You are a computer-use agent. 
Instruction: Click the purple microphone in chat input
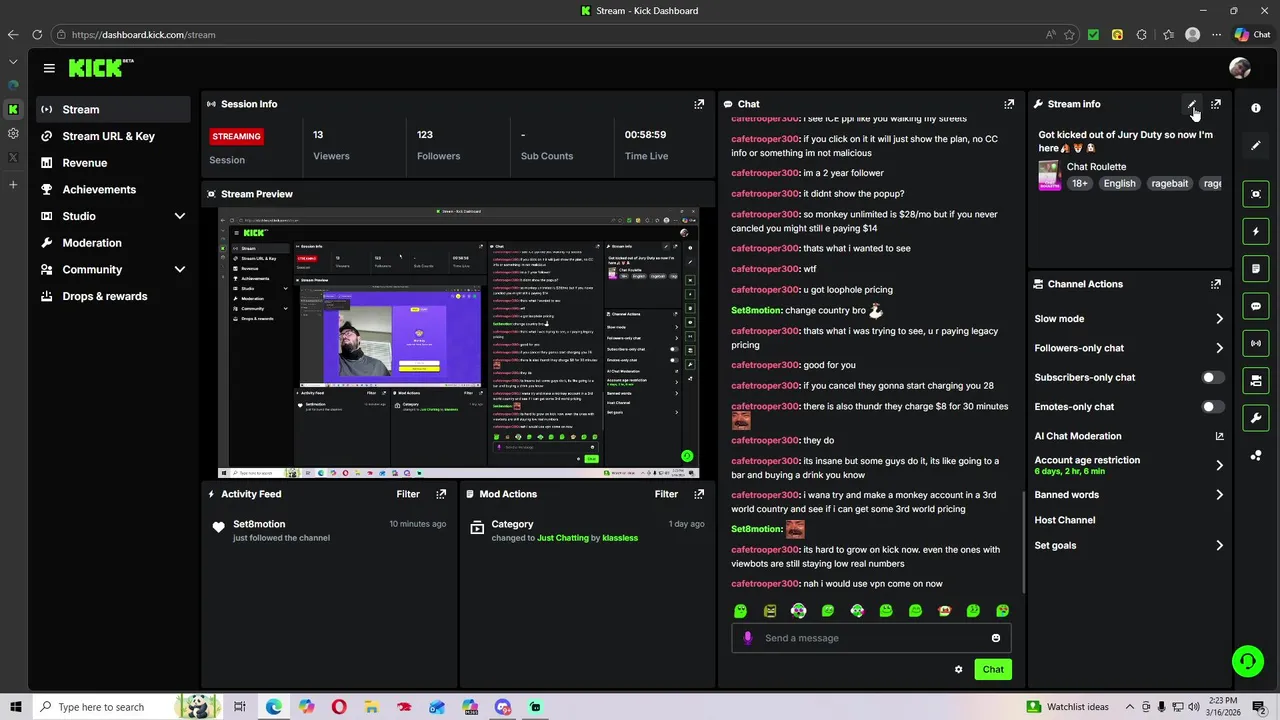[748, 638]
